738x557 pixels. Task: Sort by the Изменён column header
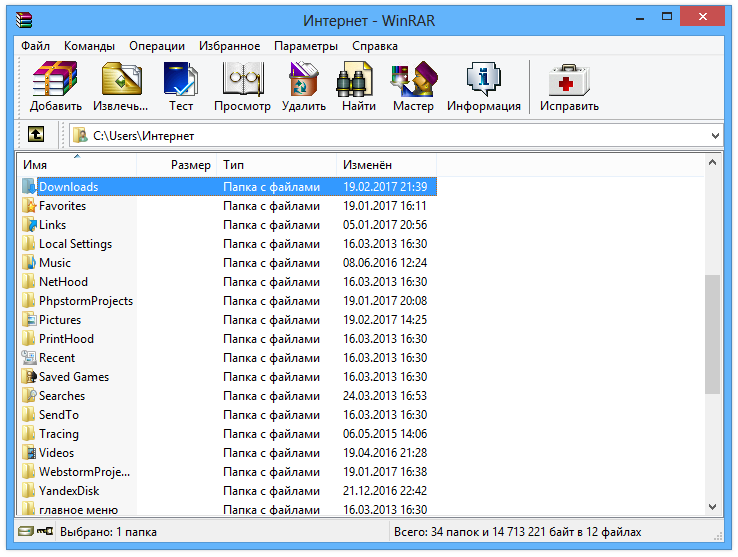tap(386, 165)
